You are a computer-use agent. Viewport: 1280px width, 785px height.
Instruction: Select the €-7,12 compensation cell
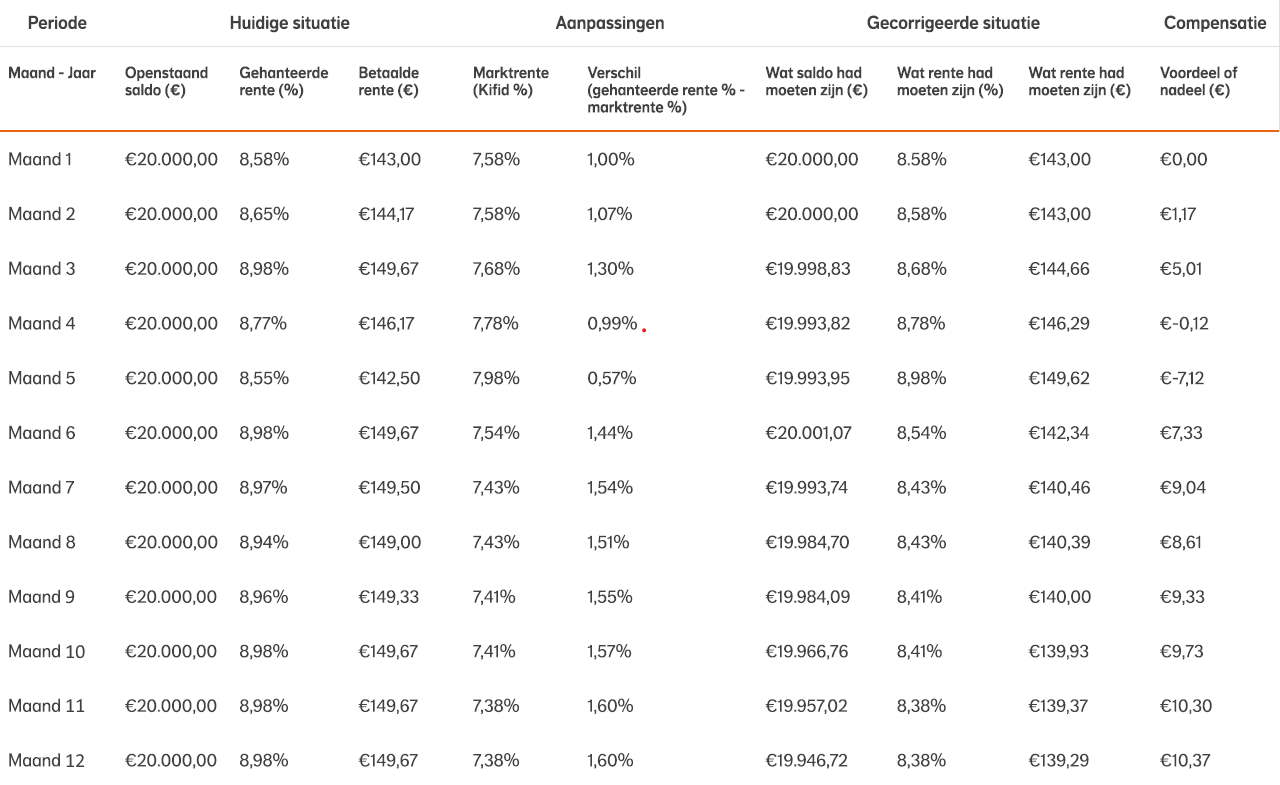[x=1181, y=378]
